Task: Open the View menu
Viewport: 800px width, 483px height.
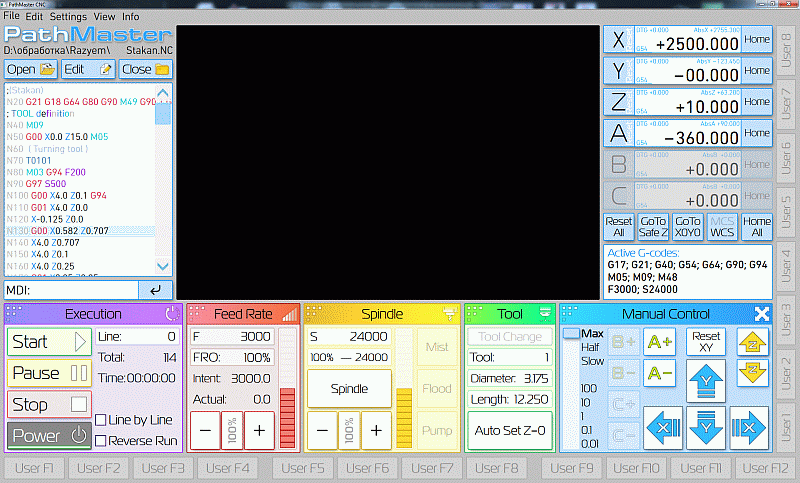Action: (104, 16)
